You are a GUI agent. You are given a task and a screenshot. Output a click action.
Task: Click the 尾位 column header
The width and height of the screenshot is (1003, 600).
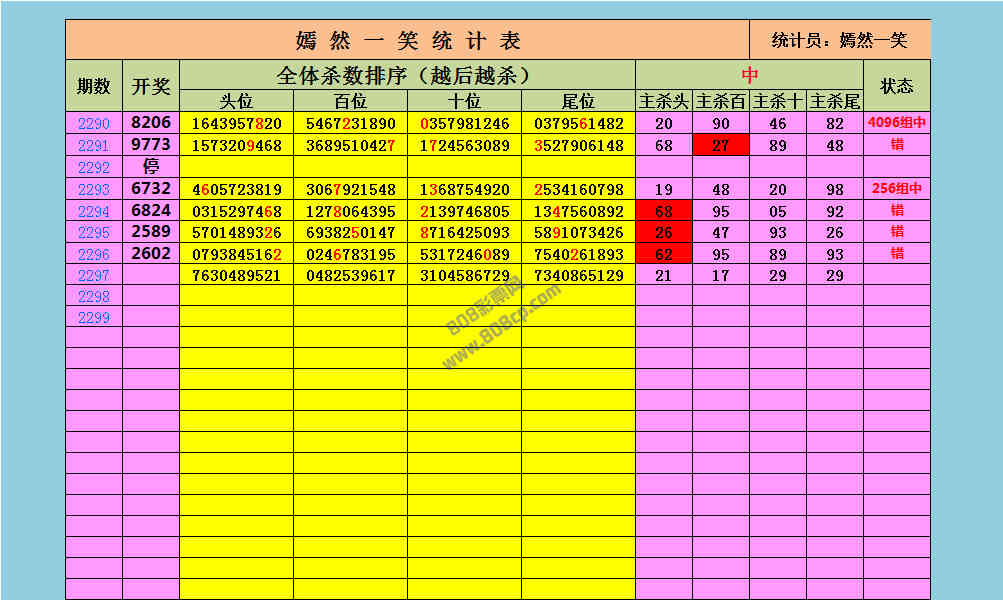578,101
